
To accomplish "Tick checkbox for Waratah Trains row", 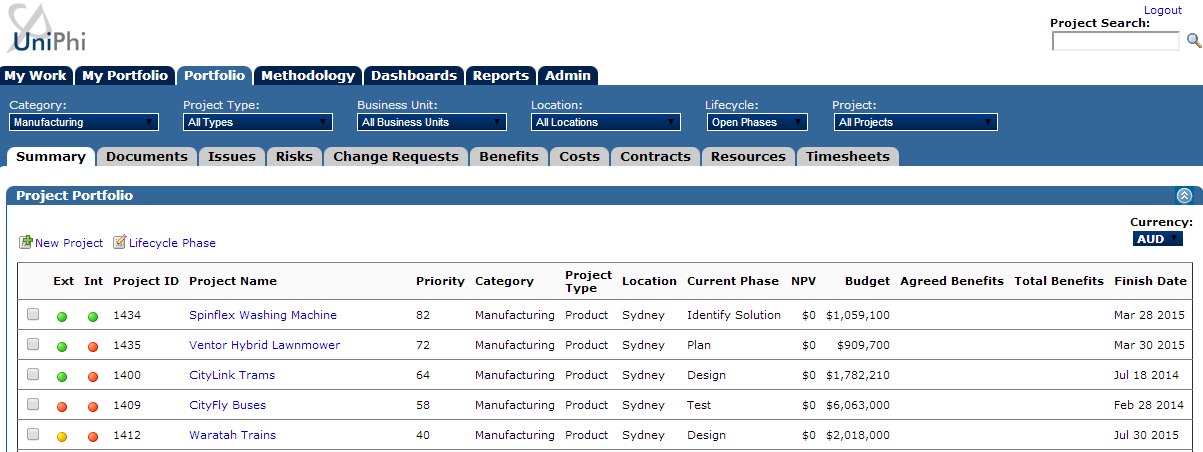I will pyautogui.click(x=33, y=435).
